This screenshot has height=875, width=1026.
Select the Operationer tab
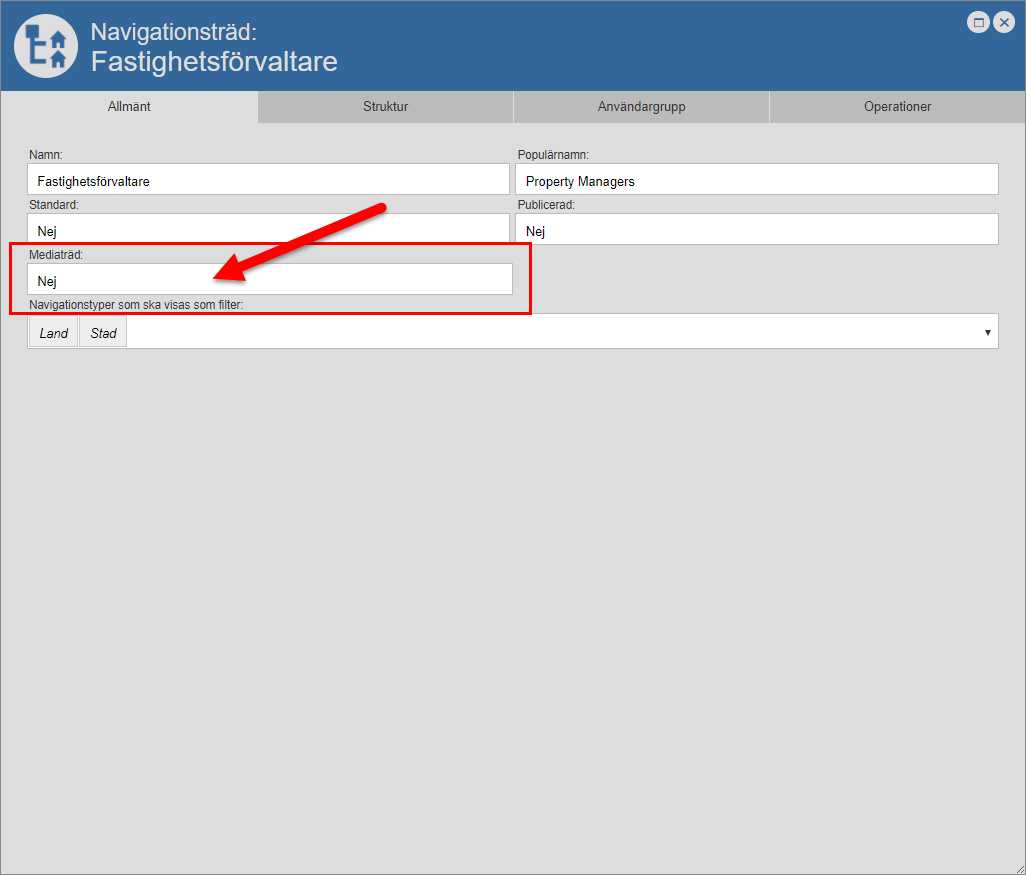pyautogui.click(x=897, y=107)
